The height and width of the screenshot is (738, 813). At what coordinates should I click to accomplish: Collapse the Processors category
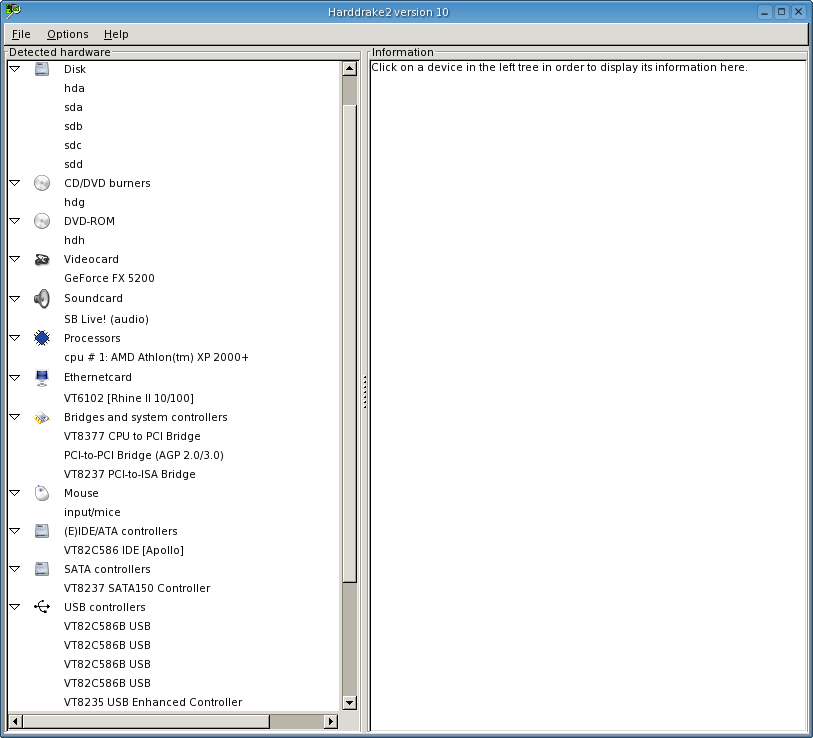pyautogui.click(x=15, y=338)
